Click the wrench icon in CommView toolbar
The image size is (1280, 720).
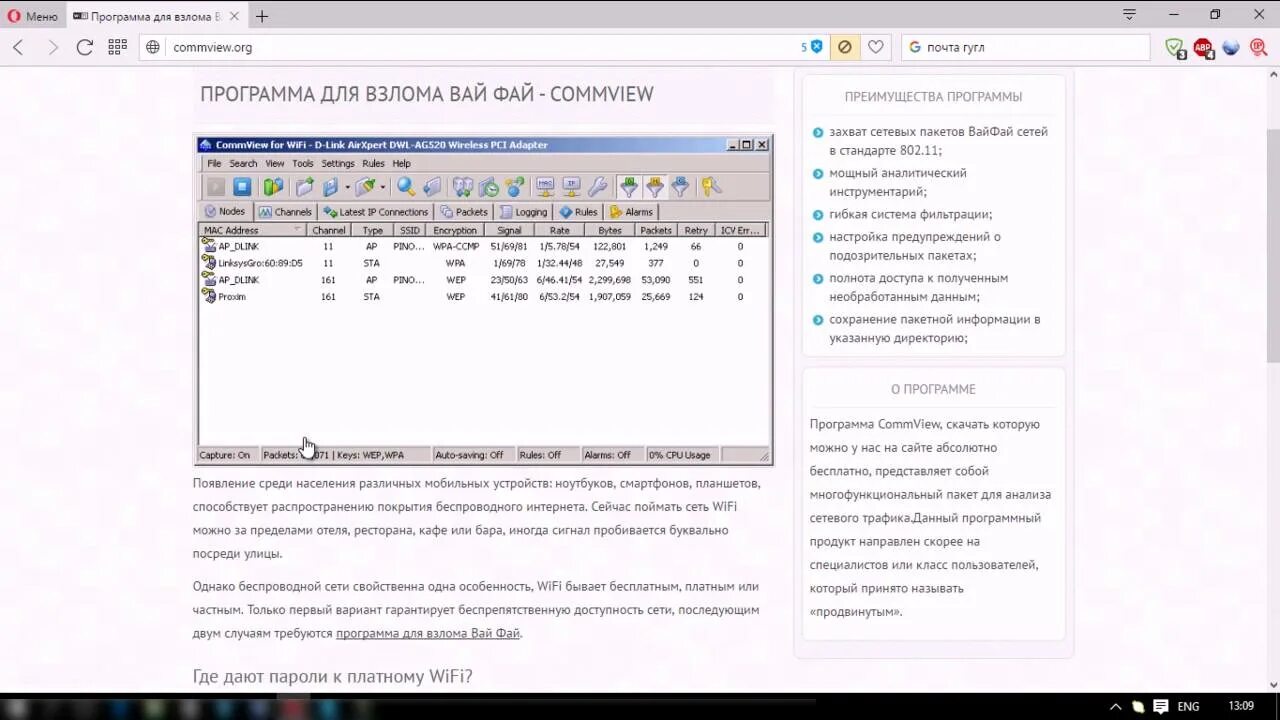pos(597,187)
